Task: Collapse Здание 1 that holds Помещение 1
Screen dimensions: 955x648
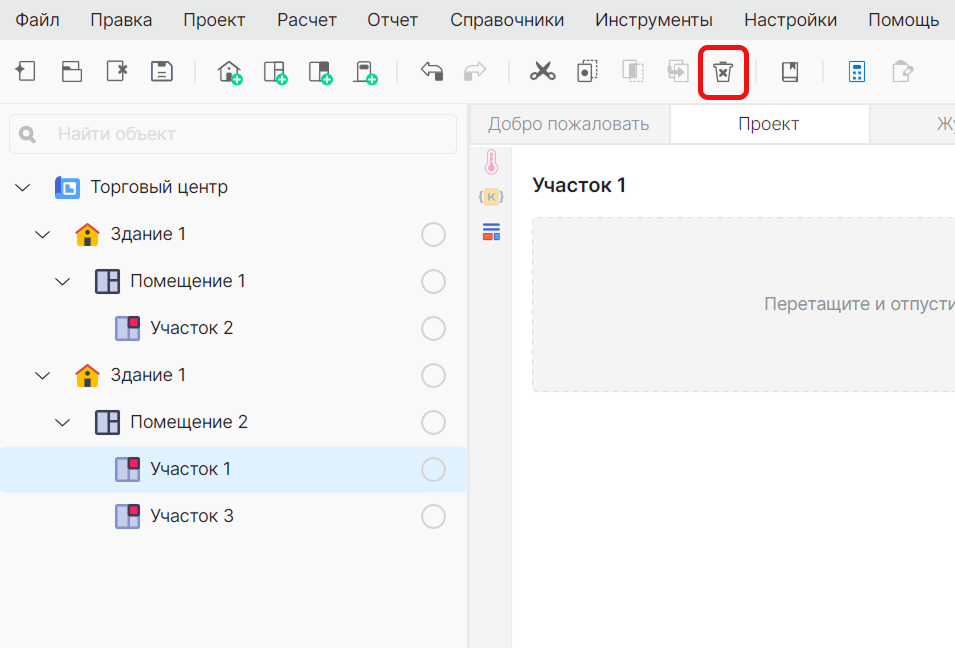Action: tap(43, 234)
